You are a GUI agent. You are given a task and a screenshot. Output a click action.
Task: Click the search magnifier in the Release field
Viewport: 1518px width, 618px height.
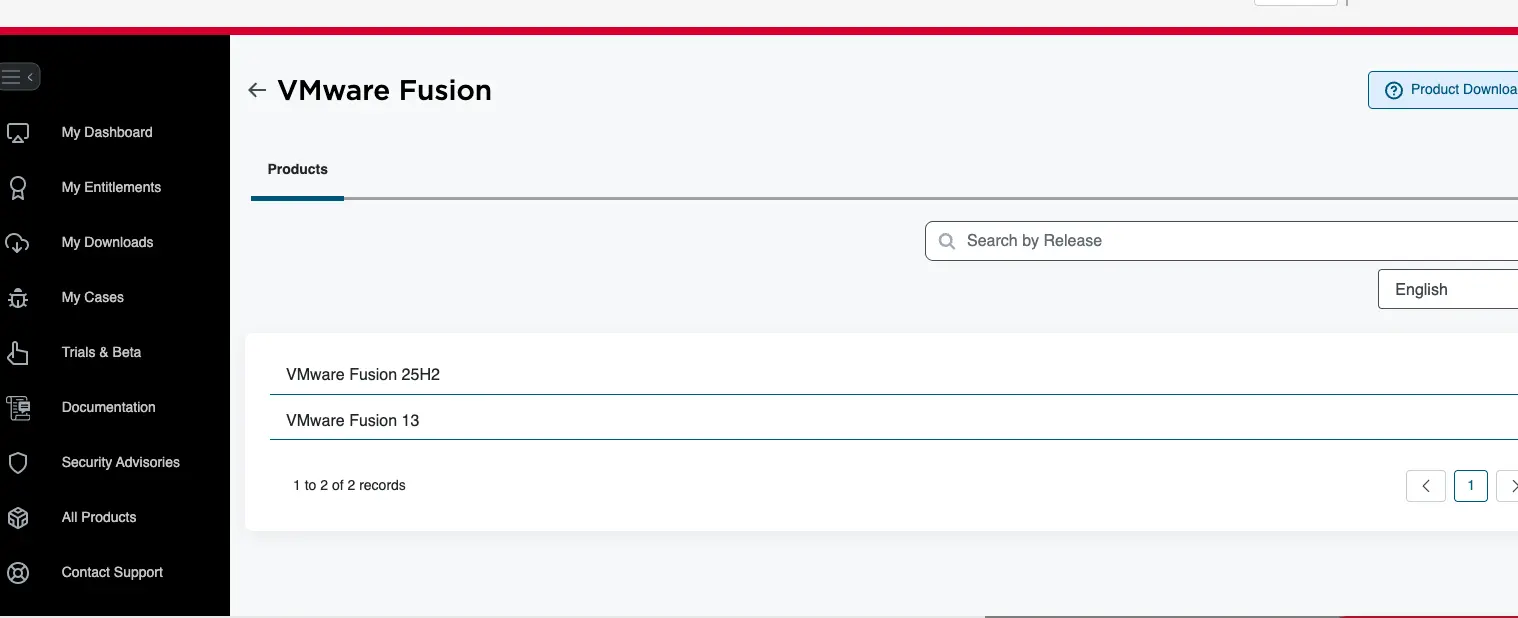click(x=947, y=240)
